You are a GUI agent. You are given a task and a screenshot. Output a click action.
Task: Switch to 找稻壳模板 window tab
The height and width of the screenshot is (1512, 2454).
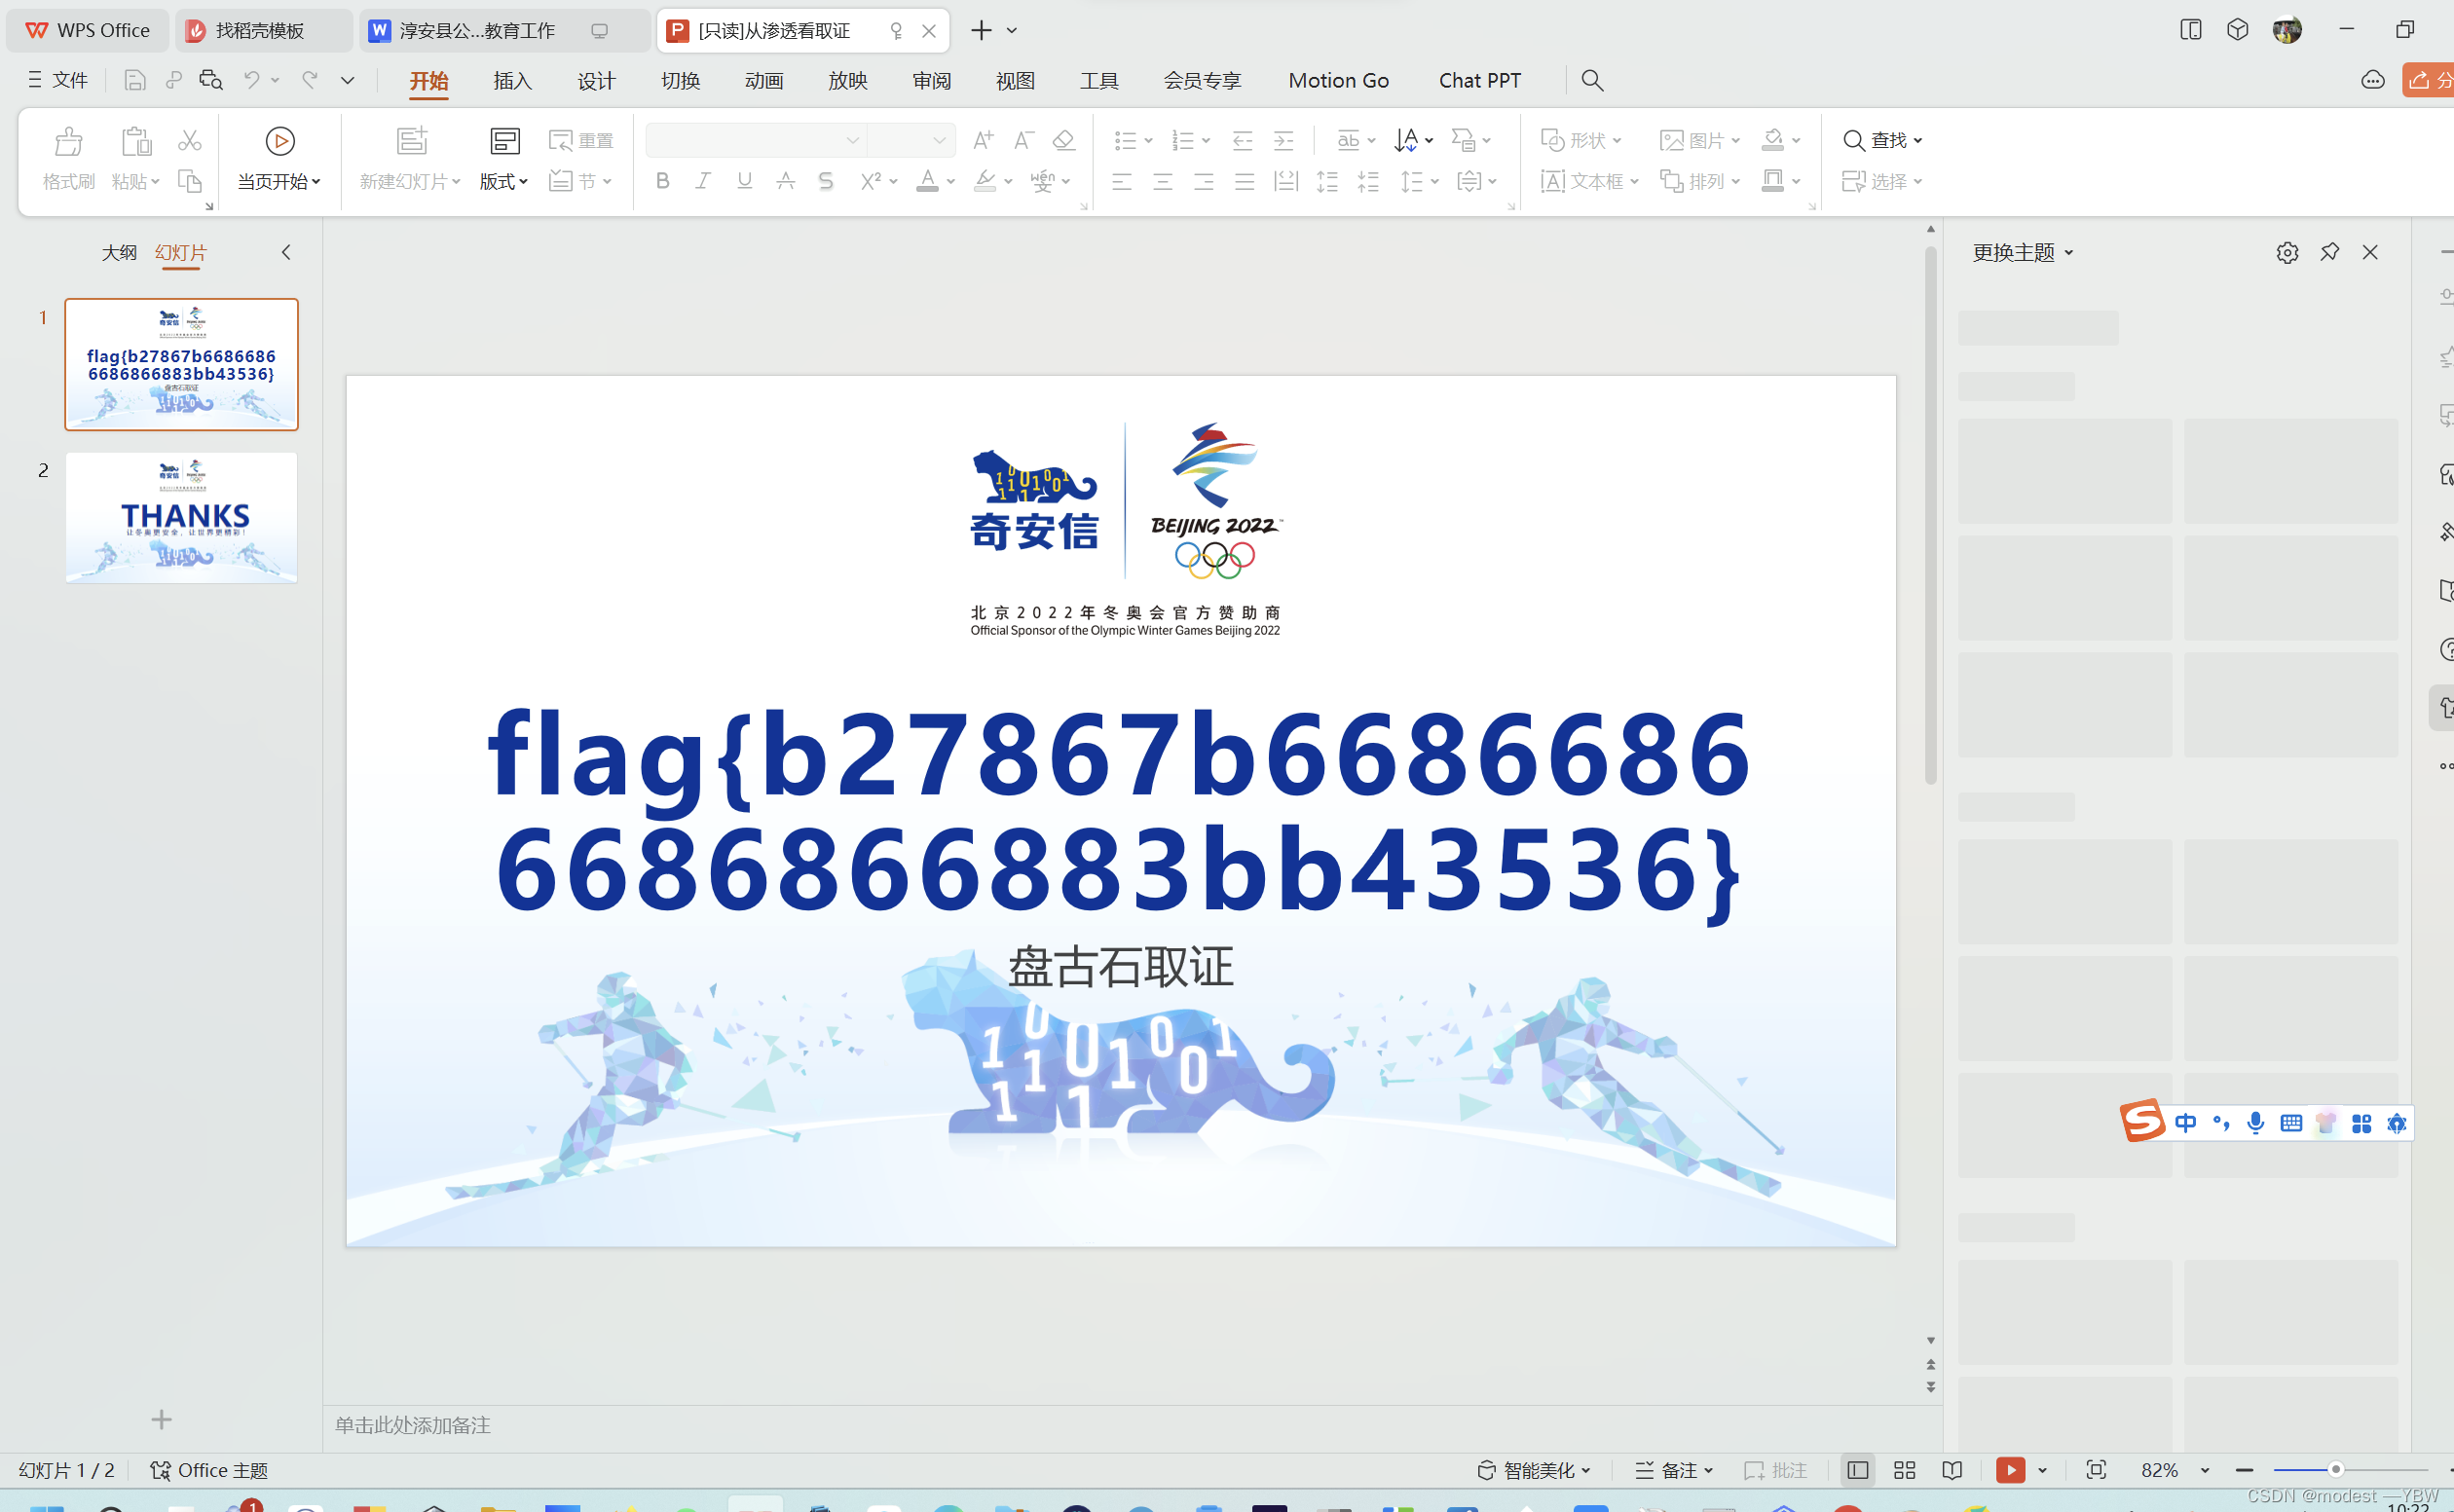coord(263,30)
